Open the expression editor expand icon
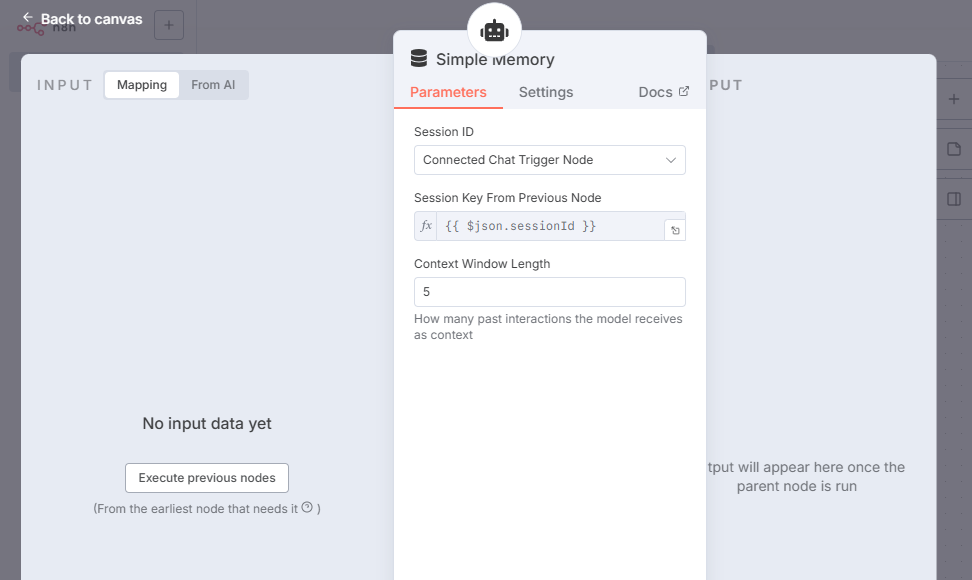This screenshot has height=580, width=972. (x=675, y=230)
